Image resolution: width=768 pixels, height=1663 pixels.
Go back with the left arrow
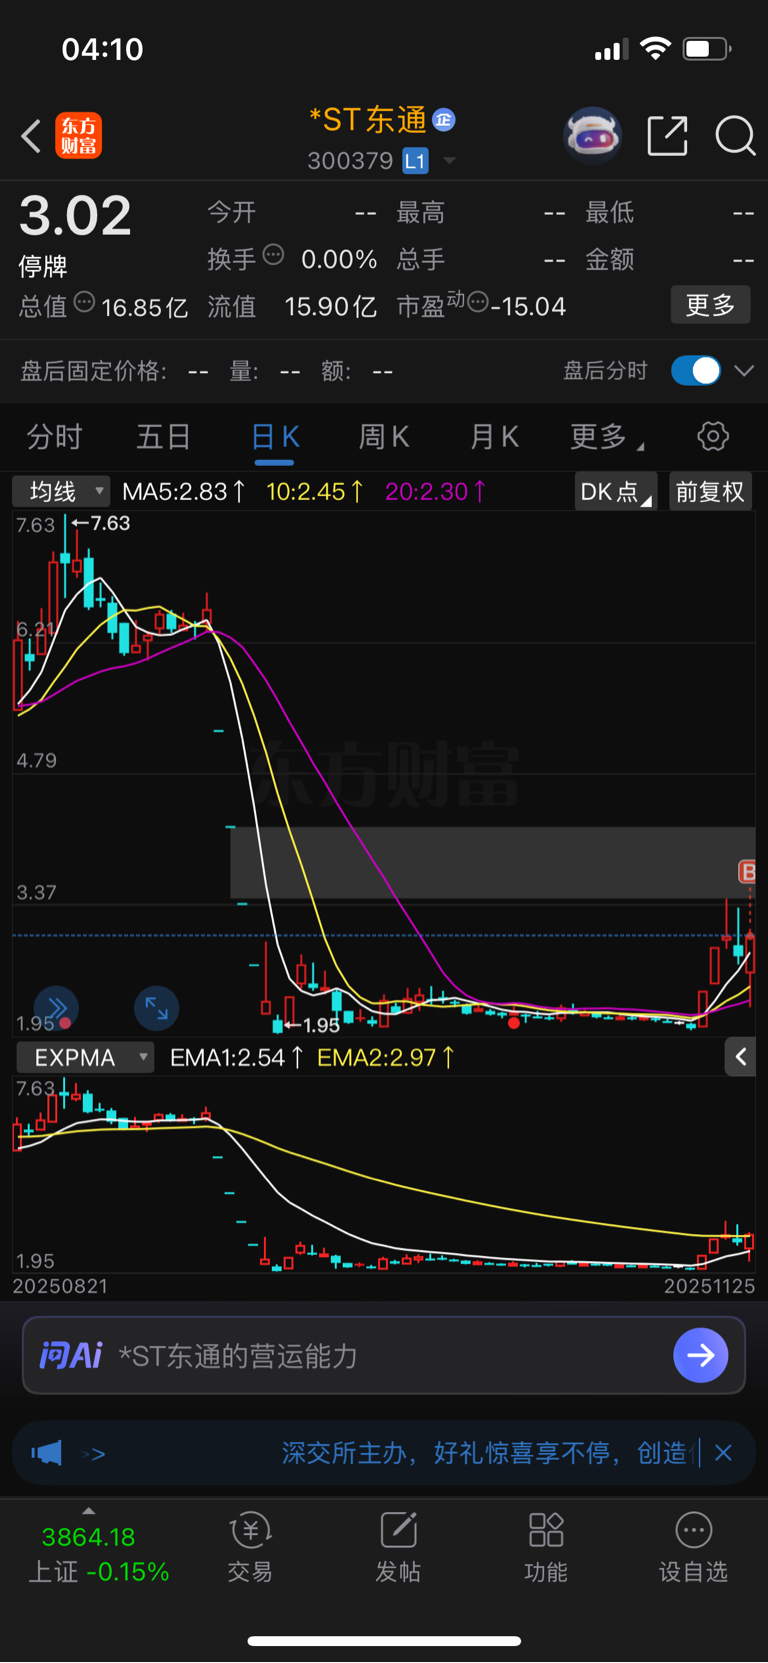[31, 136]
